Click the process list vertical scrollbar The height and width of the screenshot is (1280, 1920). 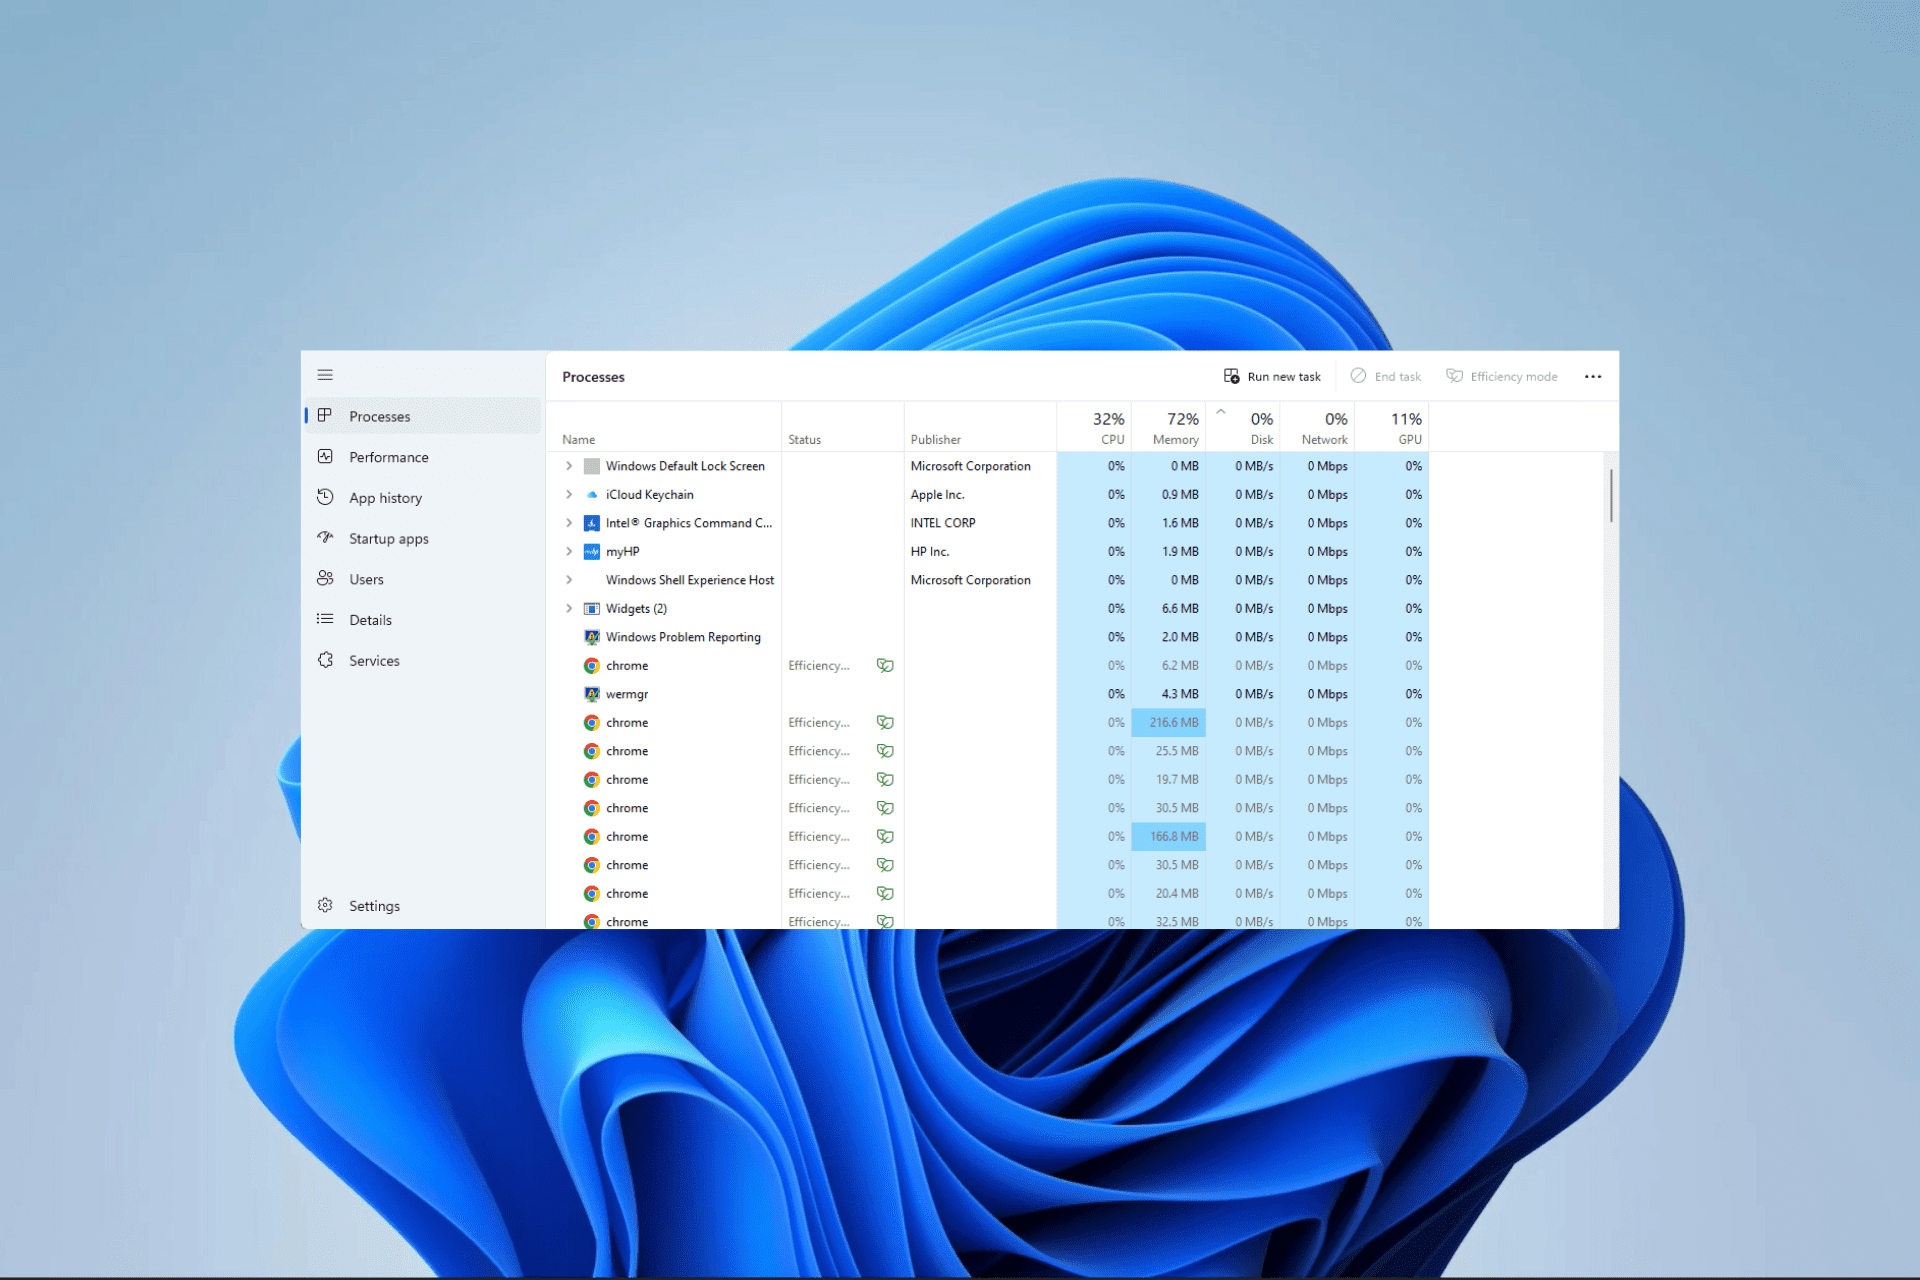(x=1610, y=496)
